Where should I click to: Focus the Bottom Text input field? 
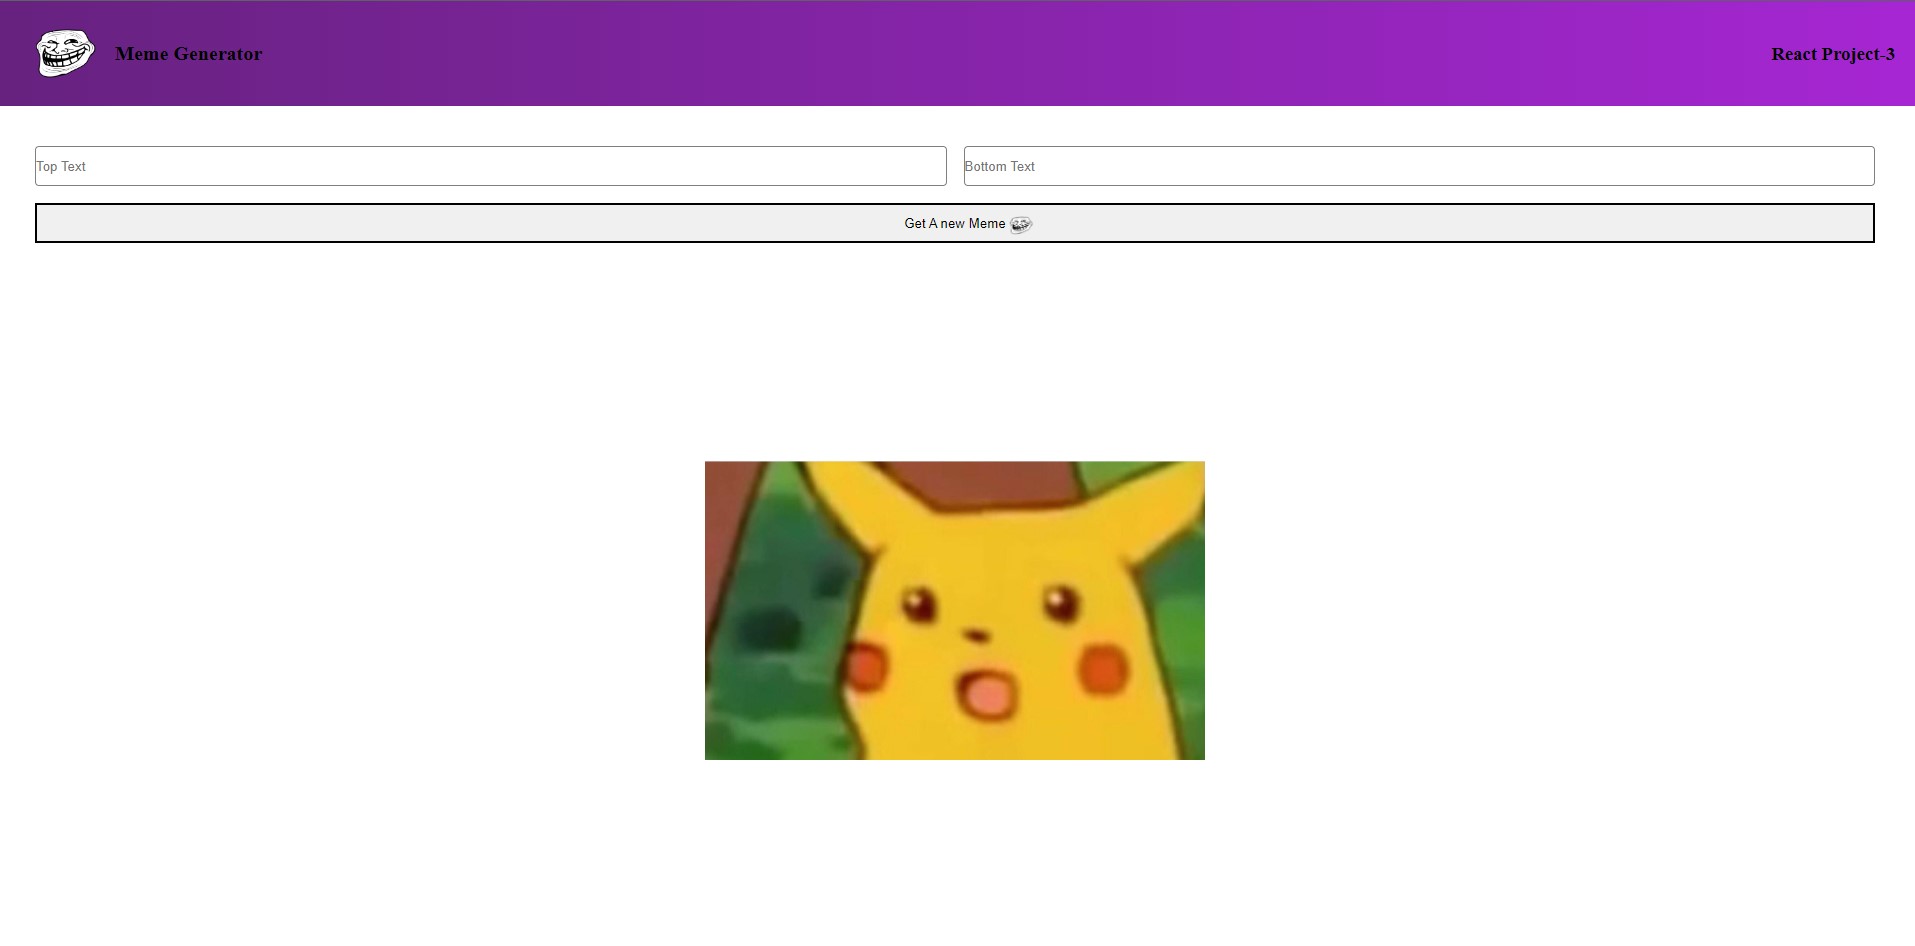coord(1418,166)
